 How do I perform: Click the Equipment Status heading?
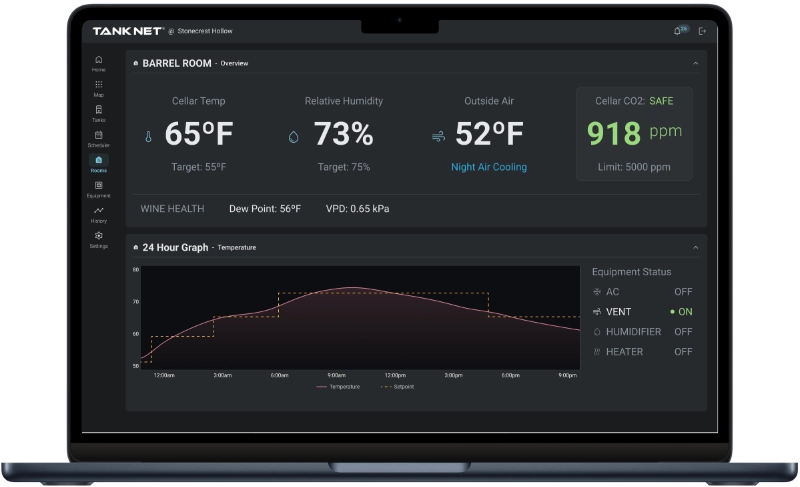click(632, 272)
